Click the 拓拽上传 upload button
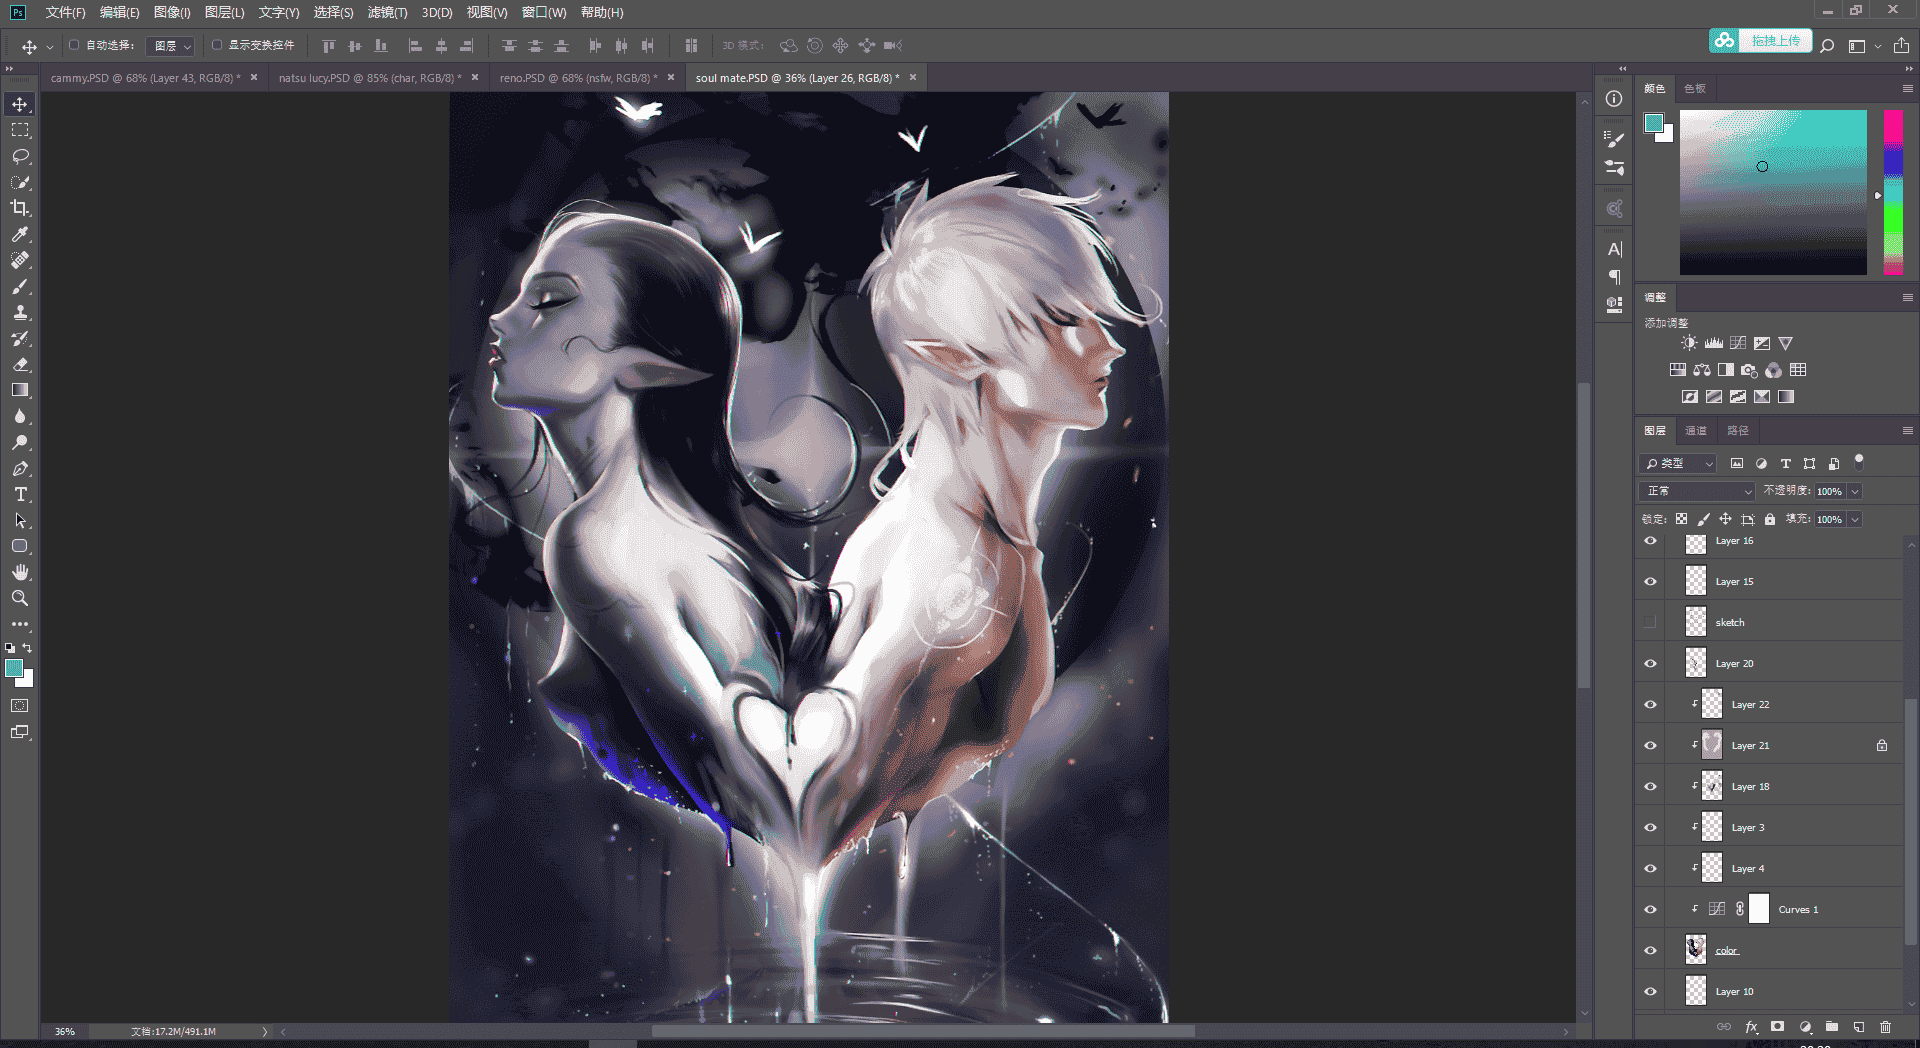Viewport: 1920px width, 1048px height. (1760, 41)
